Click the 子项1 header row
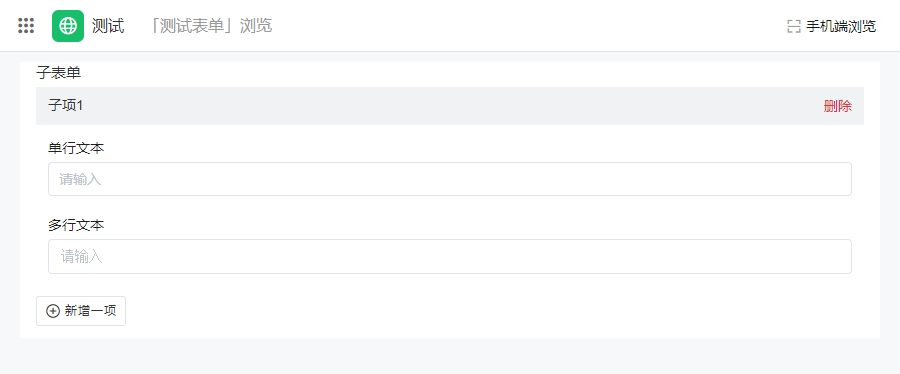The image size is (900, 374). pyautogui.click(x=449, y=106)
